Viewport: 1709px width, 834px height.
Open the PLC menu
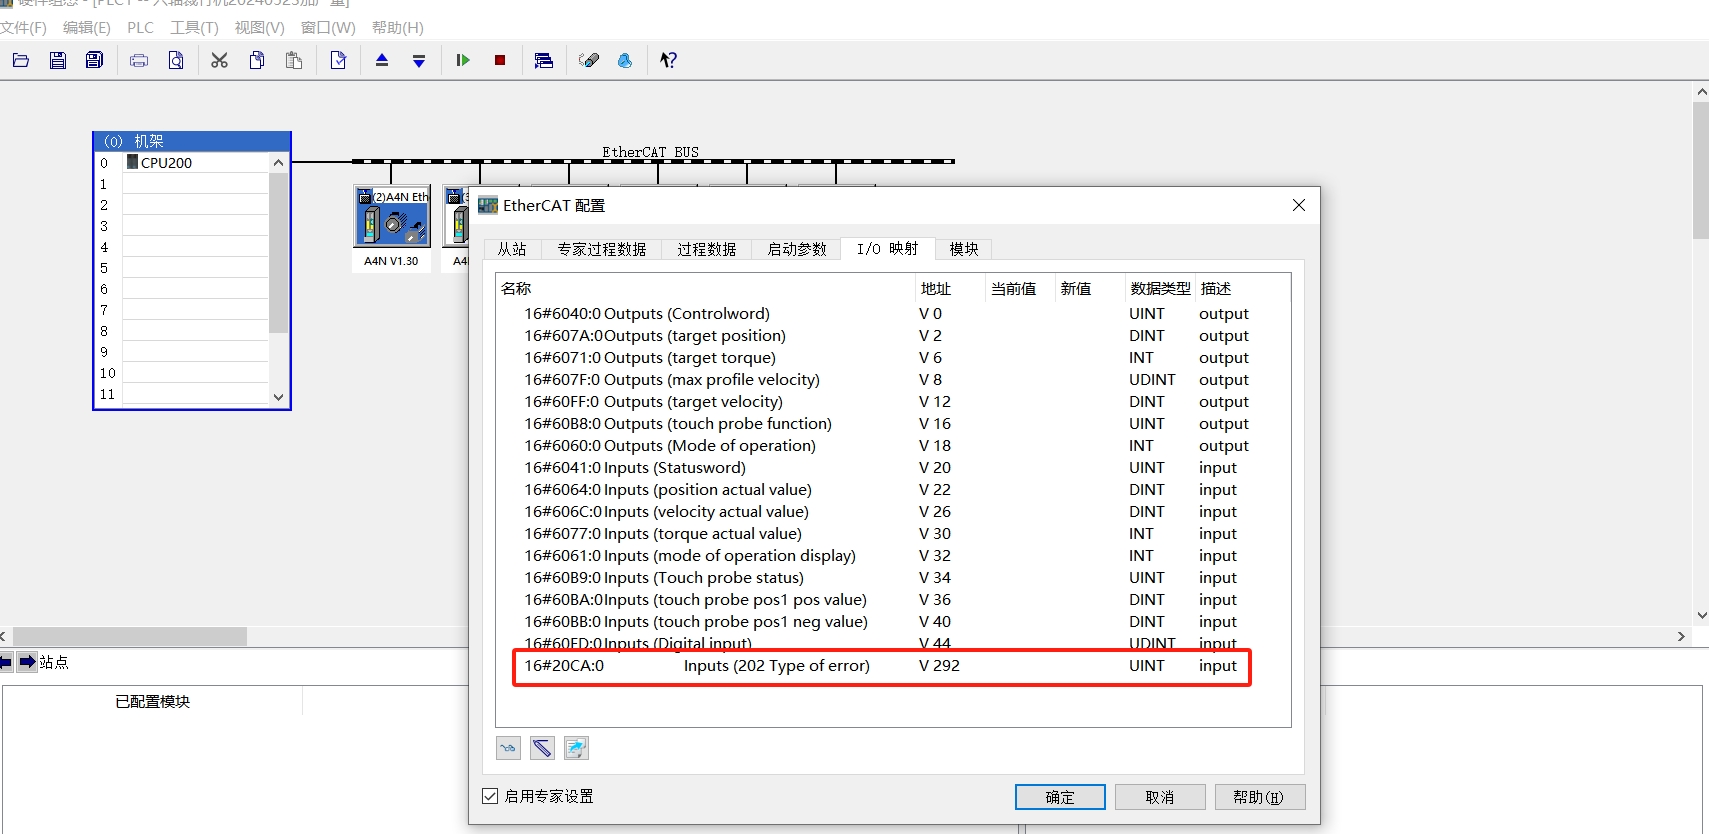point(140,28)
